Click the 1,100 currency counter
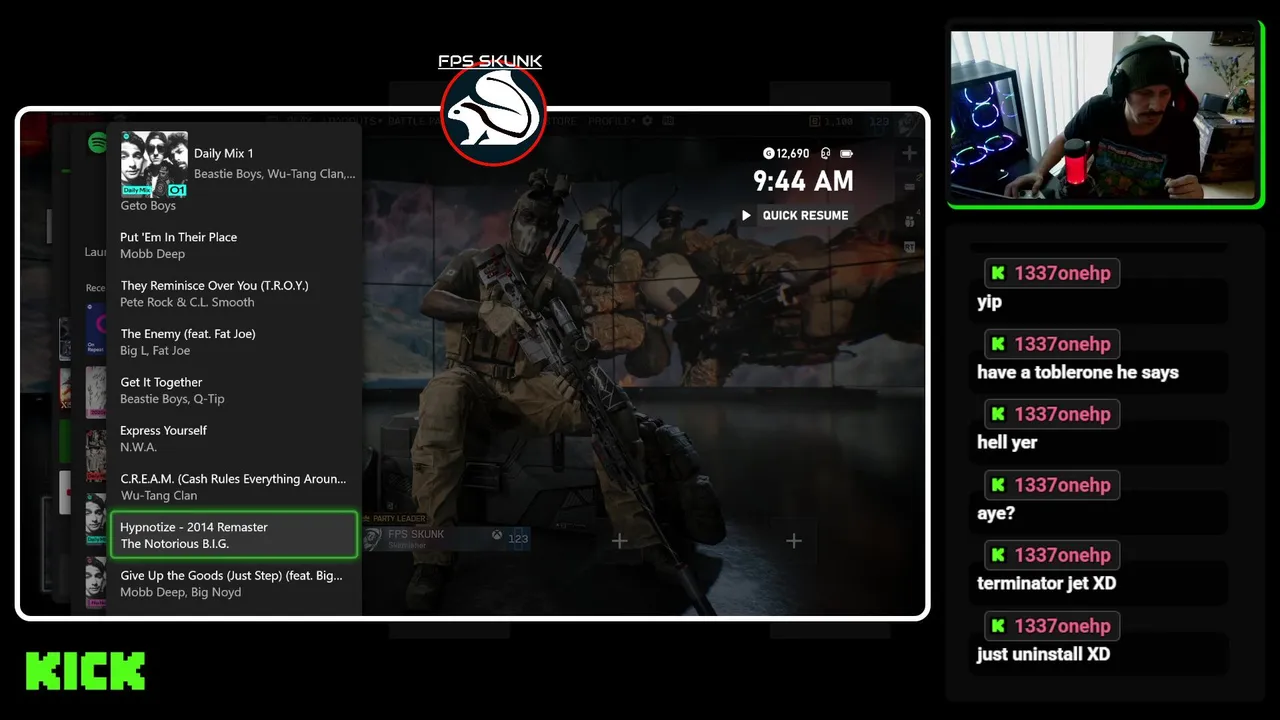Viewport: 1280px width, 720px height. click(831, 121)
